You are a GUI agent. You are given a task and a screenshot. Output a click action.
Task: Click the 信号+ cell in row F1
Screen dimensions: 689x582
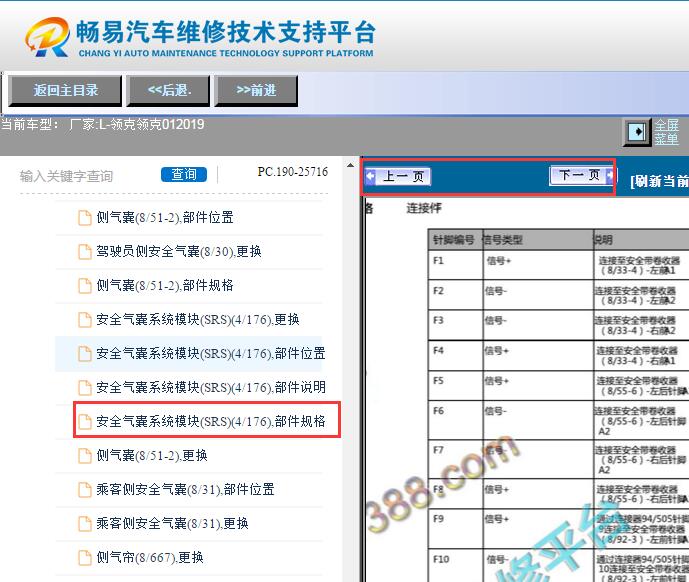(538, 265)
